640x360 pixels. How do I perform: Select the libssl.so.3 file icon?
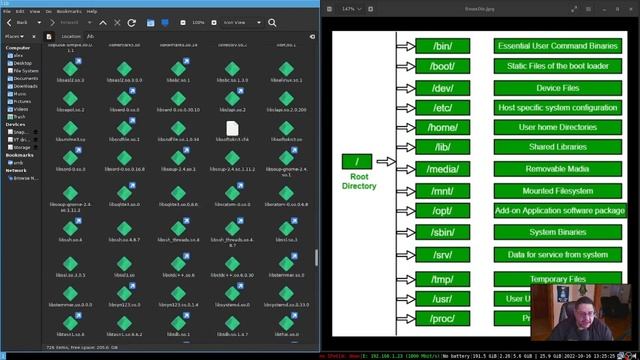(286, 229)
